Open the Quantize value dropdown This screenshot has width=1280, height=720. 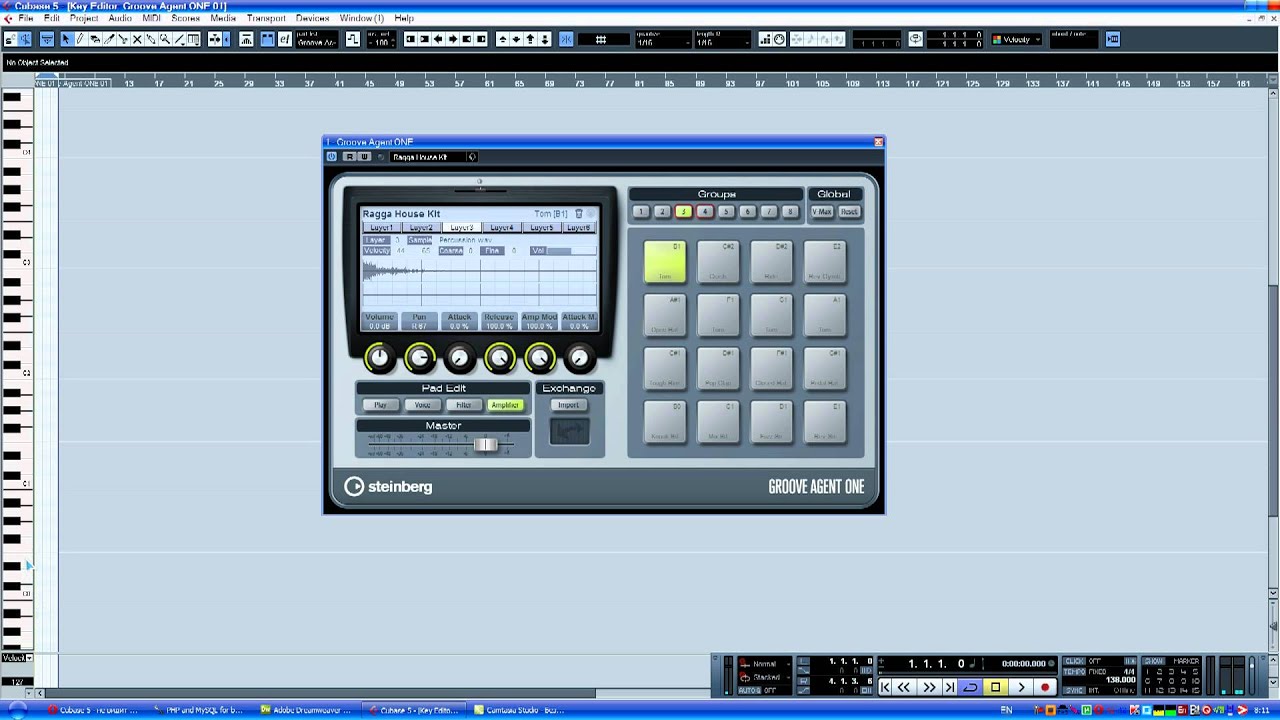[665, 39]
